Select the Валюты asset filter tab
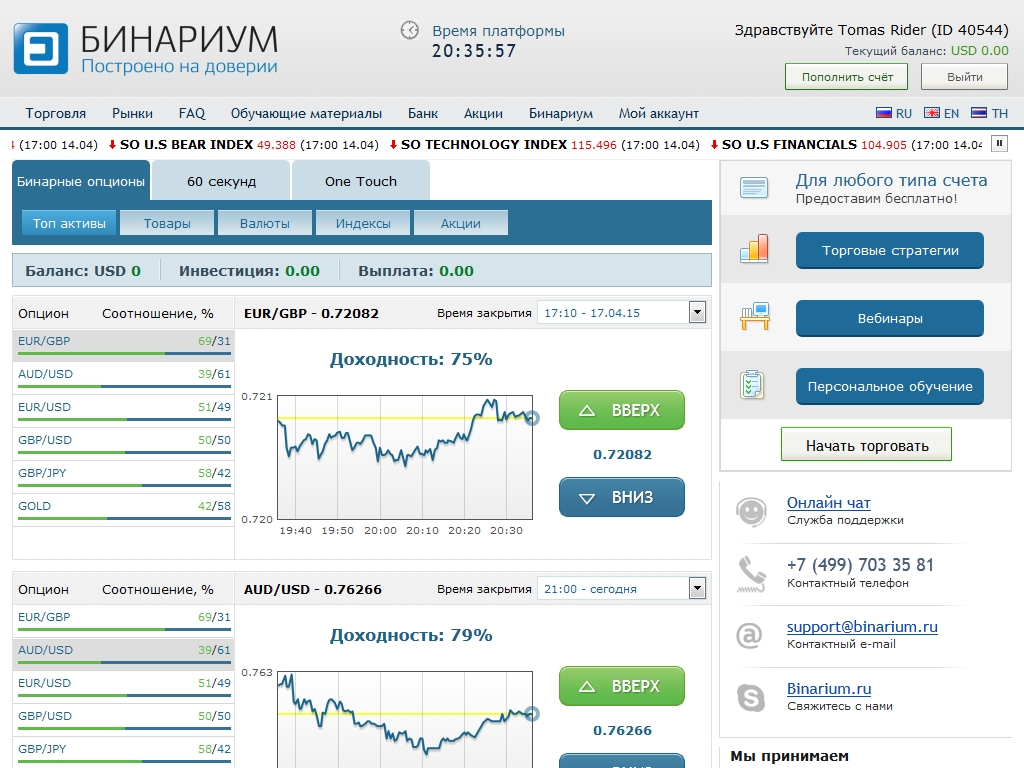Image resolution: width=1024 pixels, height=768 pixels. (x=265, y=223)
